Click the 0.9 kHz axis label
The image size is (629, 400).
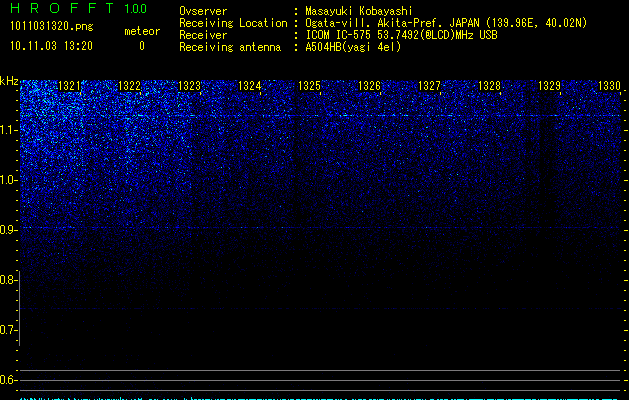(x=8, y=230)
